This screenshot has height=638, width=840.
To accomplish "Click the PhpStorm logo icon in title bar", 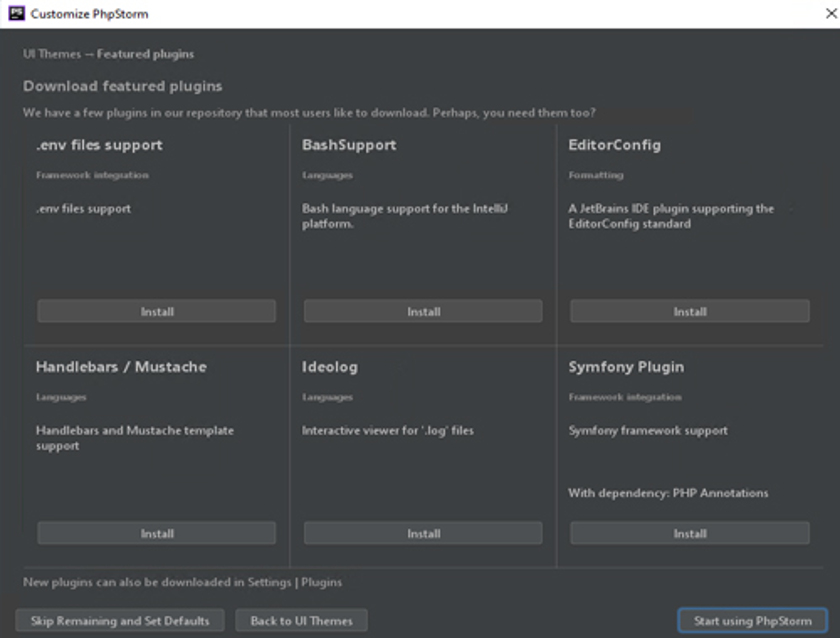I will click(x=17, y=13).
